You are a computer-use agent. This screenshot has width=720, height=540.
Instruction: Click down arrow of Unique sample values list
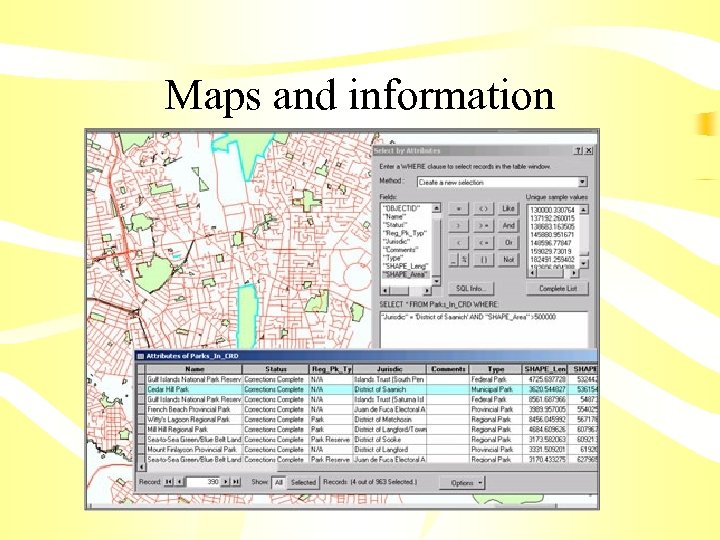pos(584,264)
